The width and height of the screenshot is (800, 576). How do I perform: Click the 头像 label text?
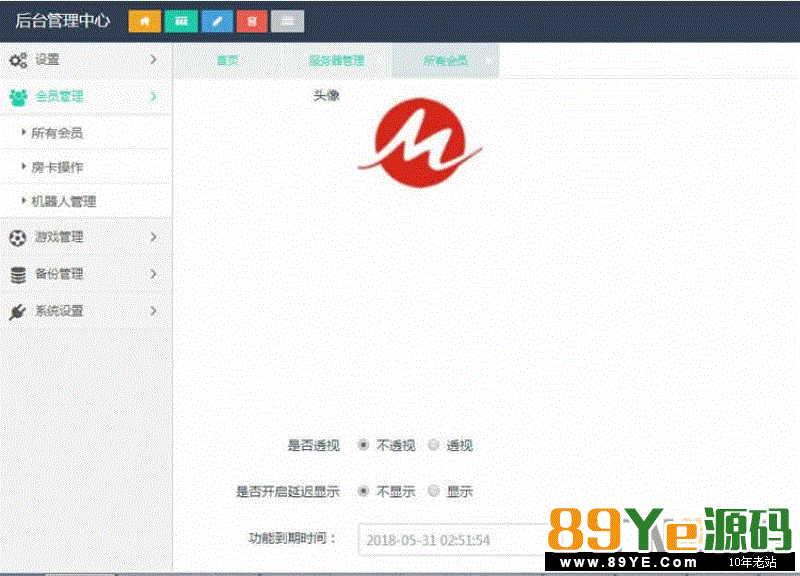pos(327,95)
